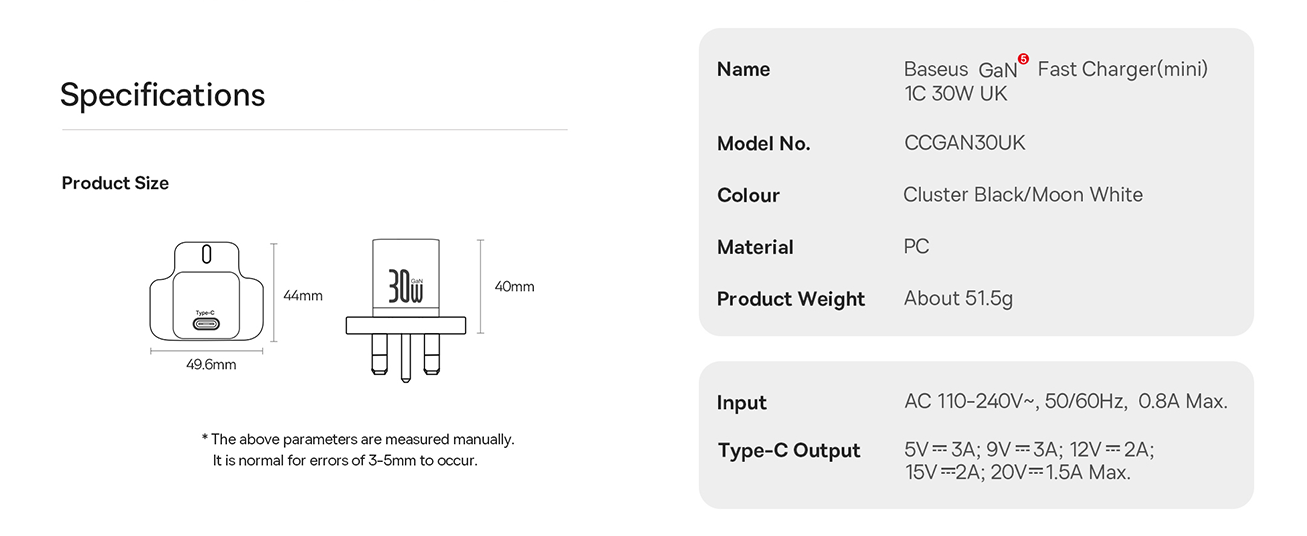Screen dimensions: 1307x536
Task: Click the red GaN 5 badge
Action: pyautogui.click(x=1022, y=59)
